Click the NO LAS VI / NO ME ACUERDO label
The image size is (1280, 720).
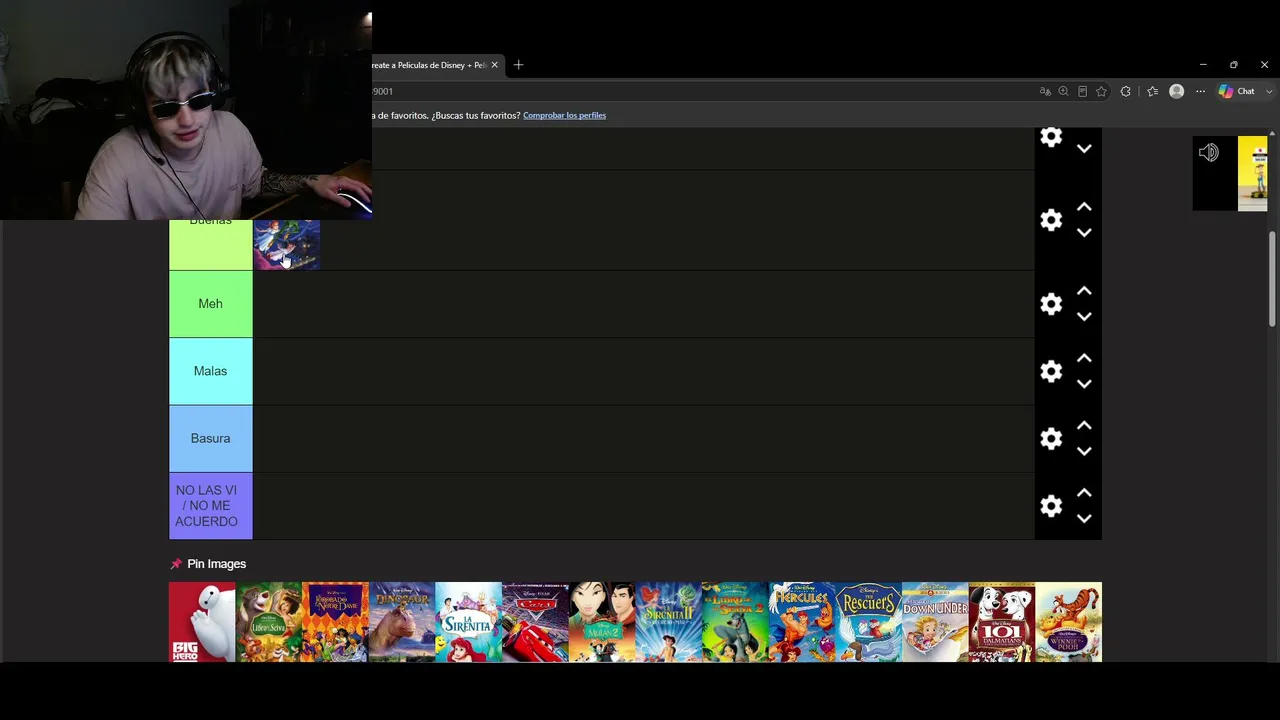click(x=210, y=506)
